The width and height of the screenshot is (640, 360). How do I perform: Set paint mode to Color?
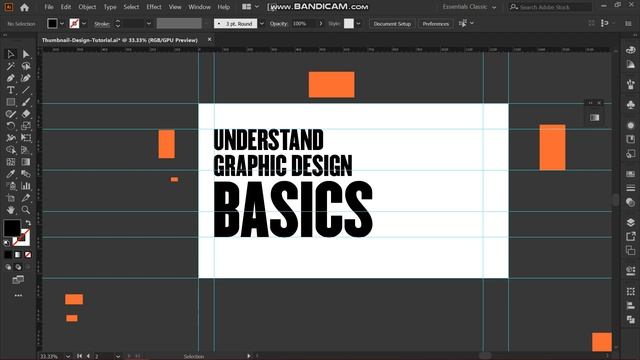[x=8, y=255]
